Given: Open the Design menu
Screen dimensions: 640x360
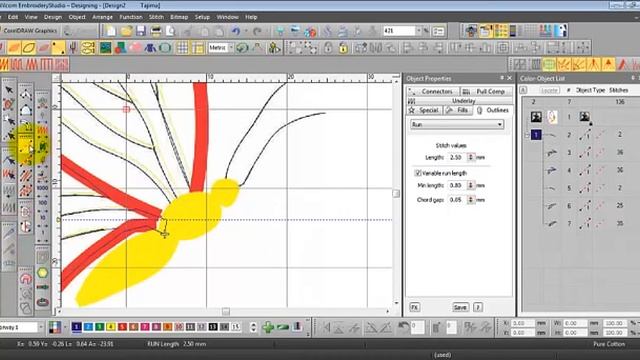Looking at the screenshot, I should 53,17.
